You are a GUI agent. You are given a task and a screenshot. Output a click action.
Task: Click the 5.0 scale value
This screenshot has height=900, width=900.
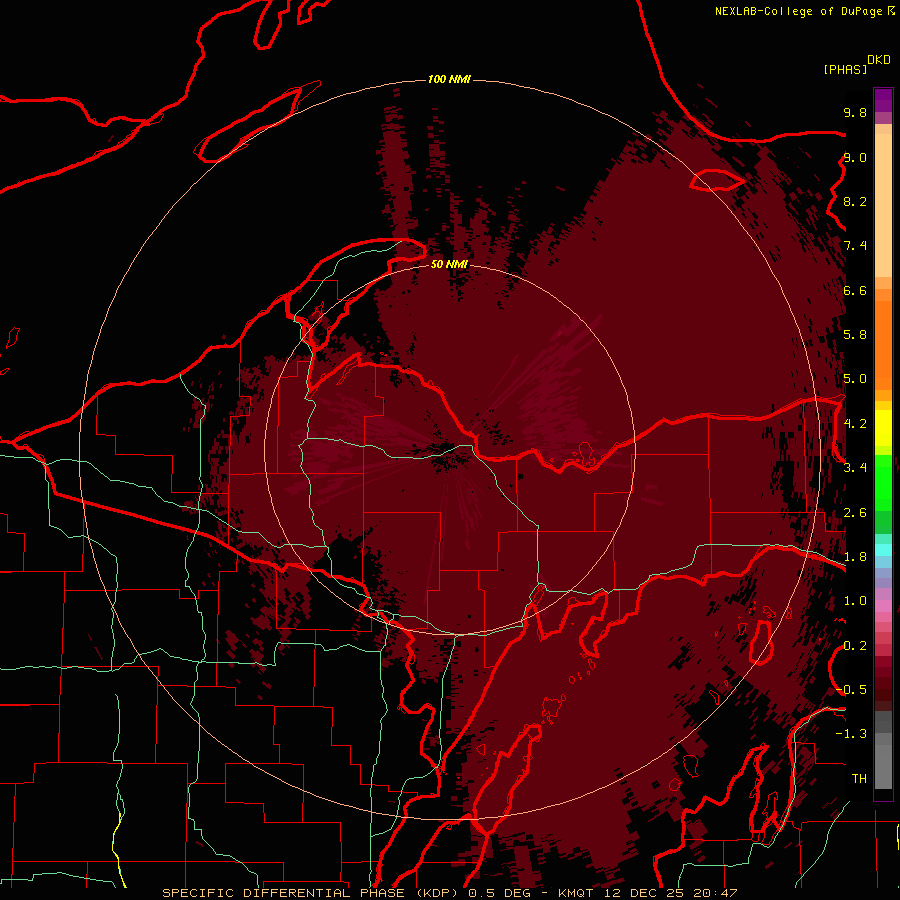tap(855, 379)
